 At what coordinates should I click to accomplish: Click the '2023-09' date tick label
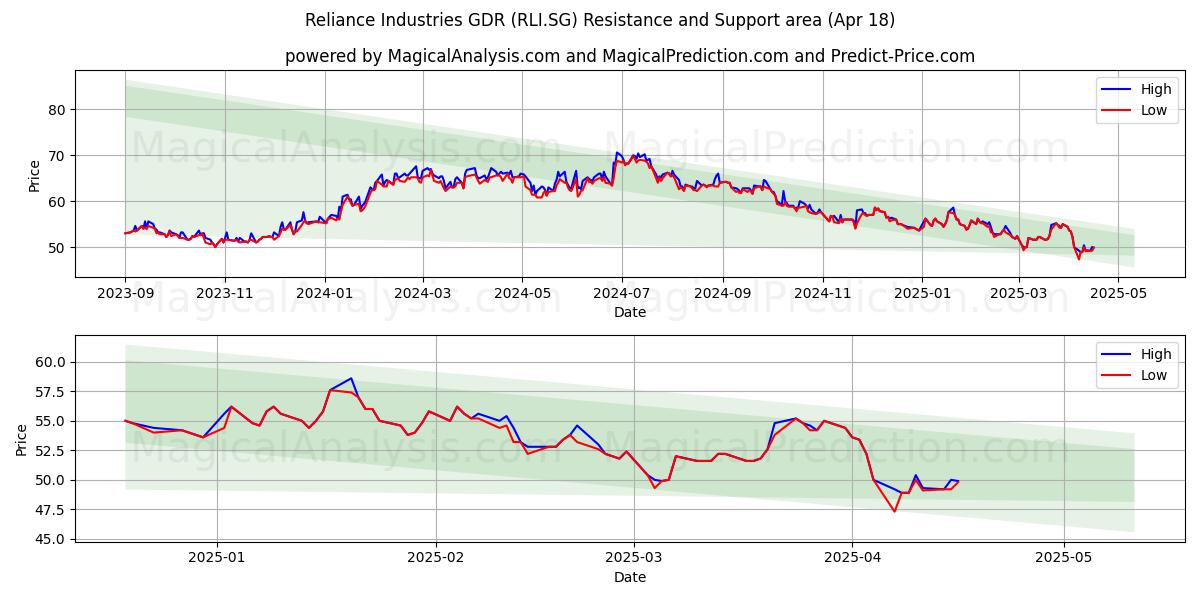(x=125, y=296)
